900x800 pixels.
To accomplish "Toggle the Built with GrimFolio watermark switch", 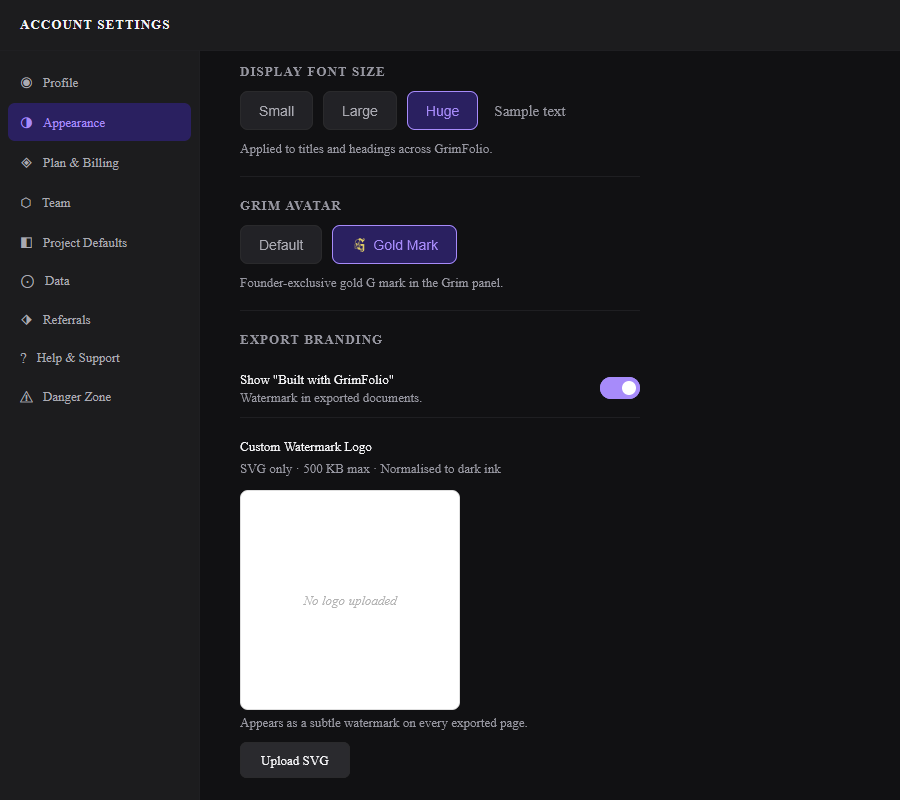I will click(620, 389).
